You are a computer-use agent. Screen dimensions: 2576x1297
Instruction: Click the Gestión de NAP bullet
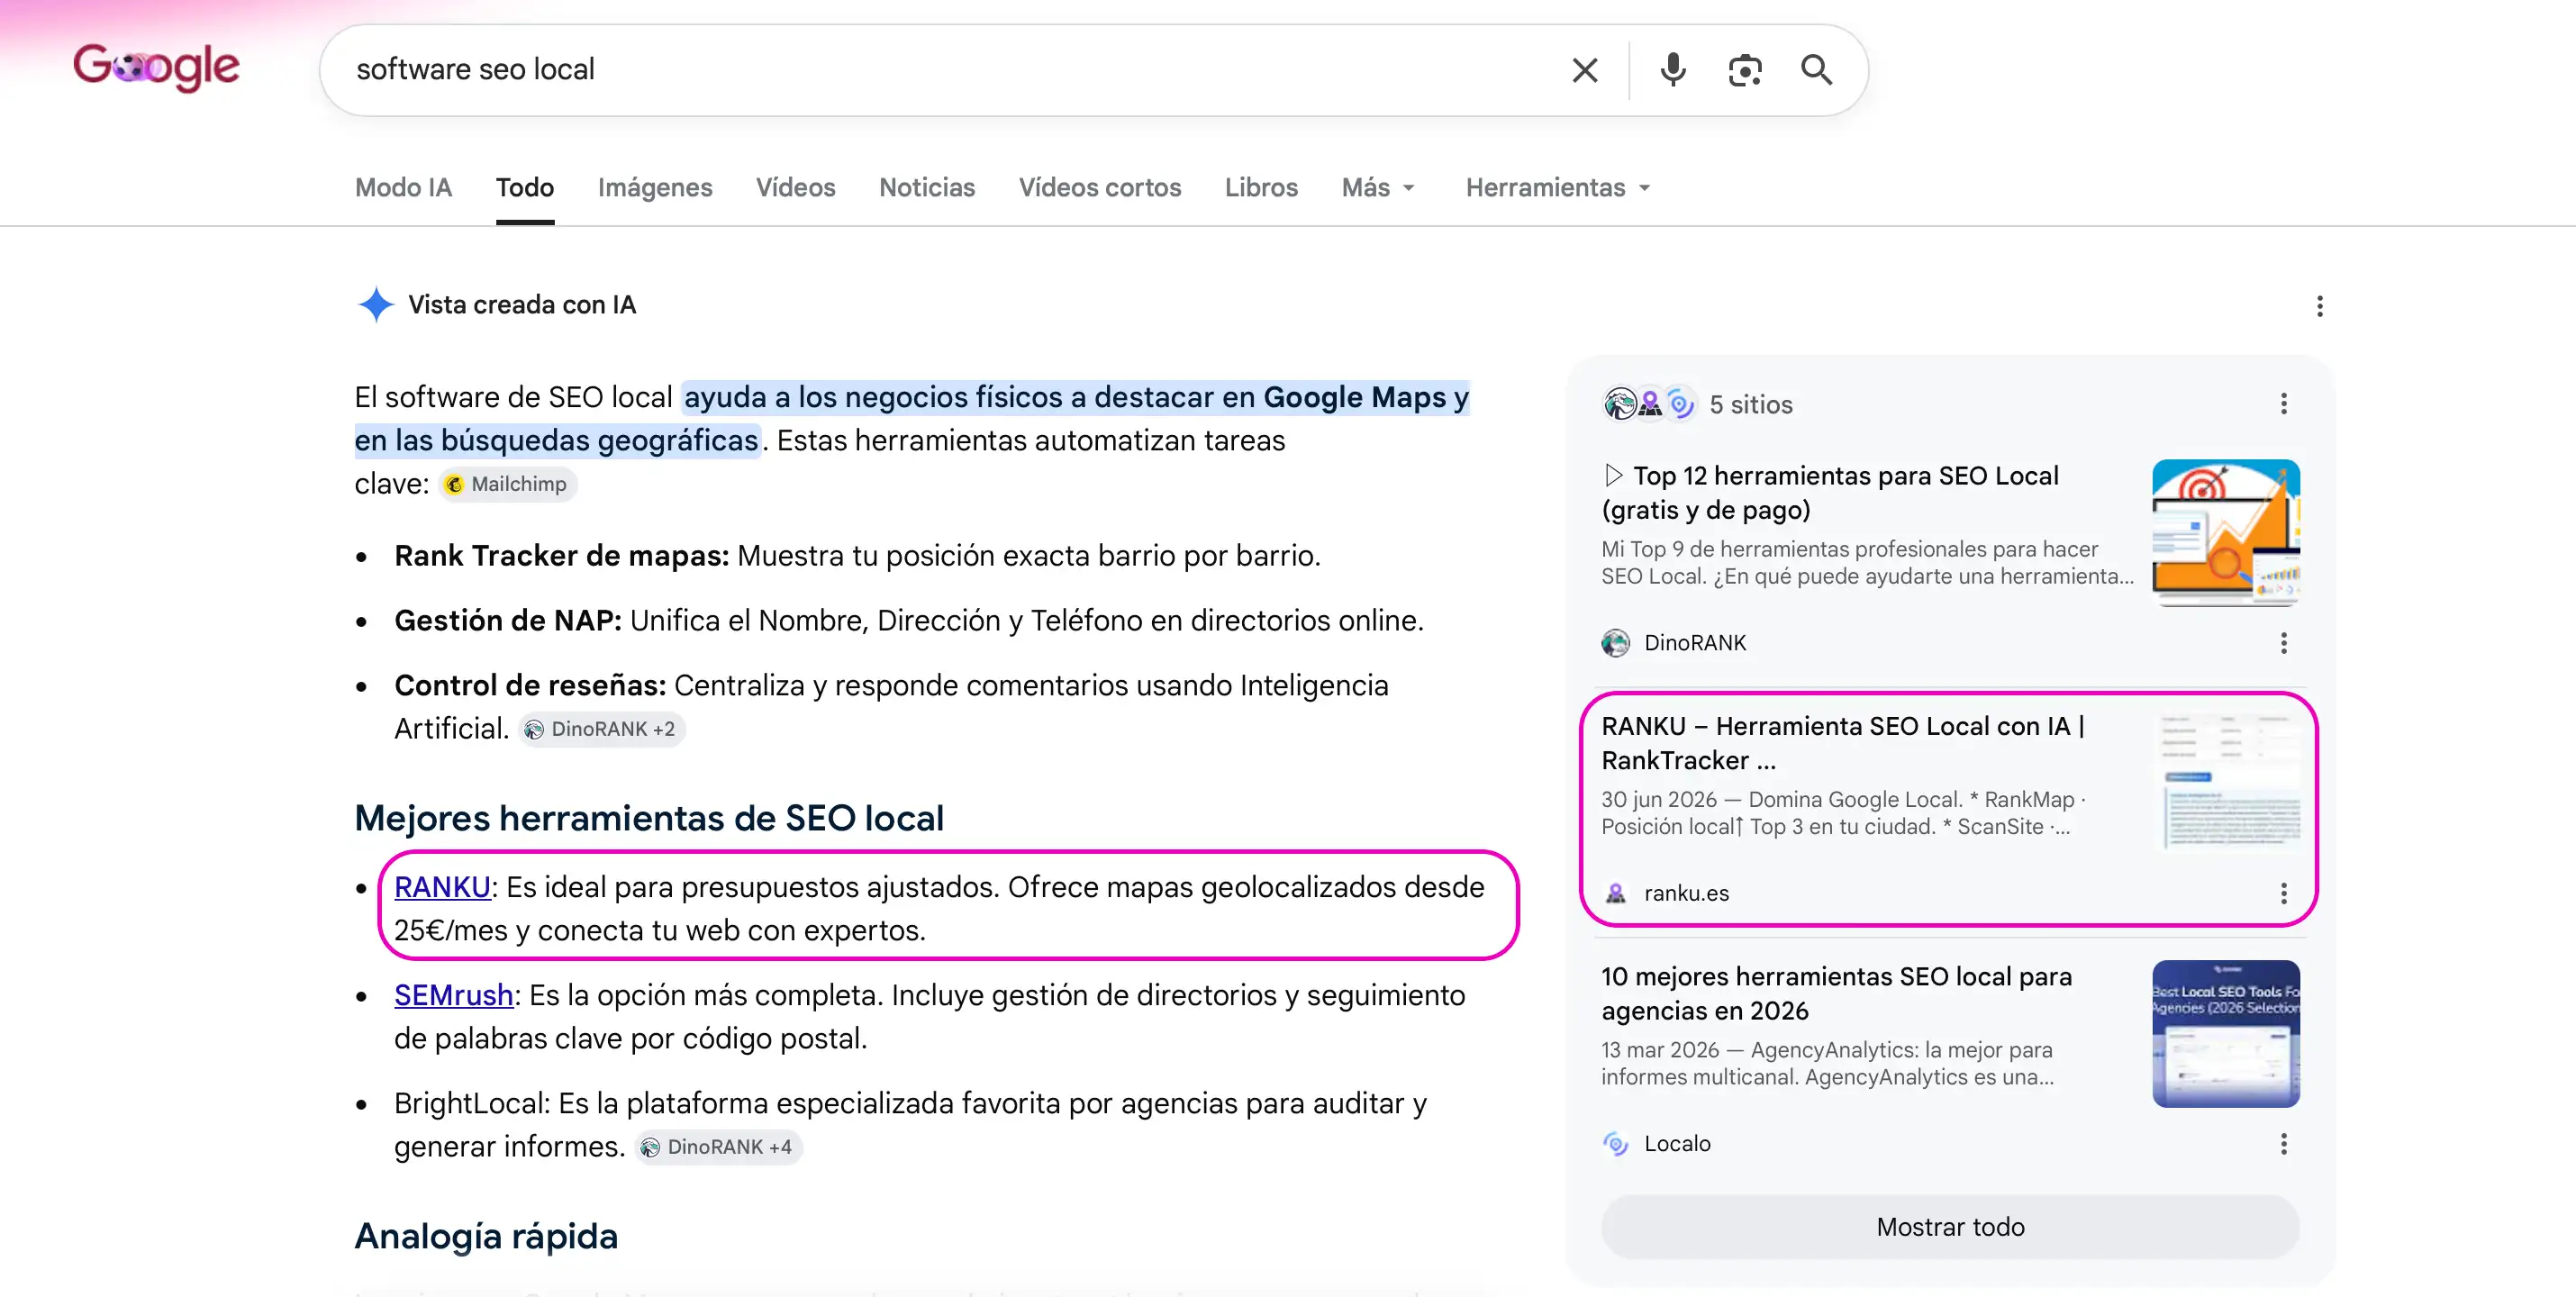point(909,621)
